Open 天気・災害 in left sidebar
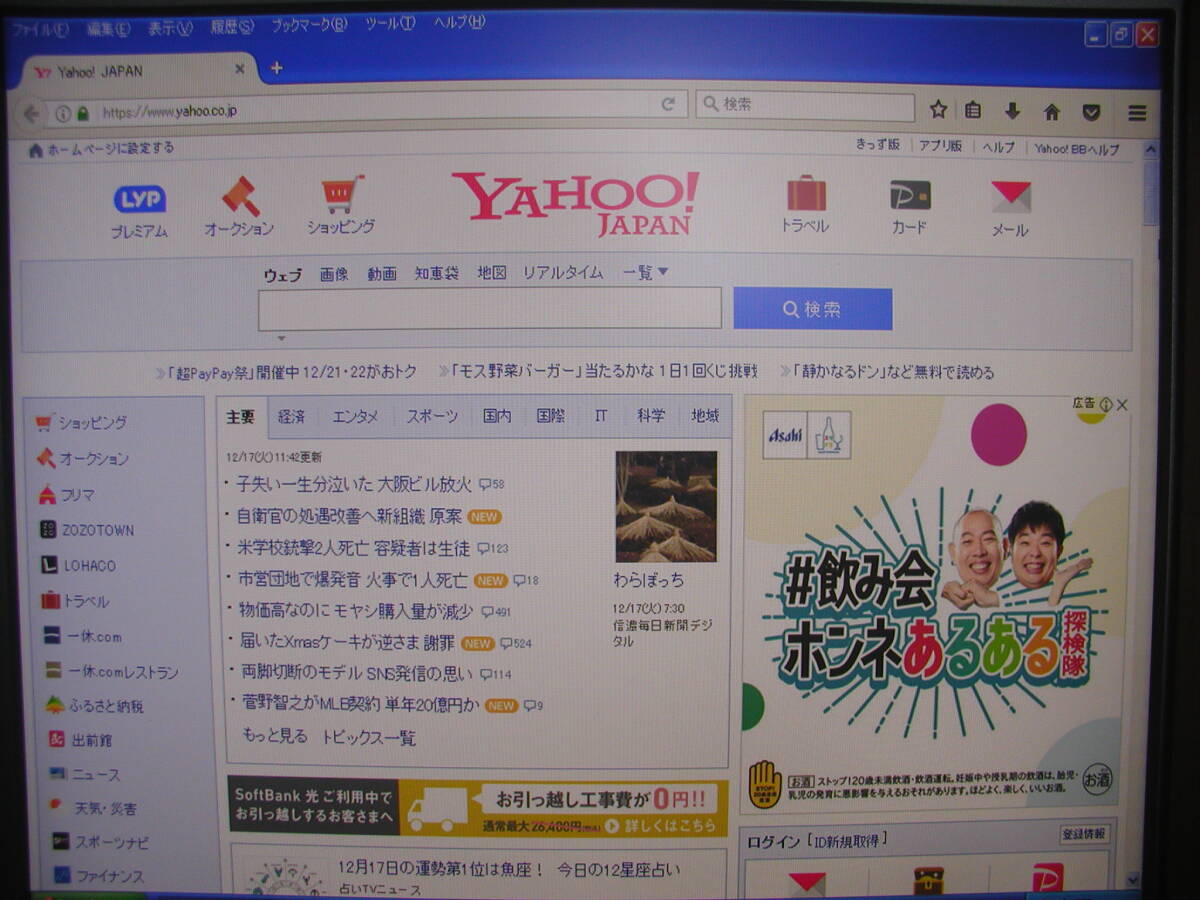This screenshot has width=1200, height=900. click(x=105, y=808)
